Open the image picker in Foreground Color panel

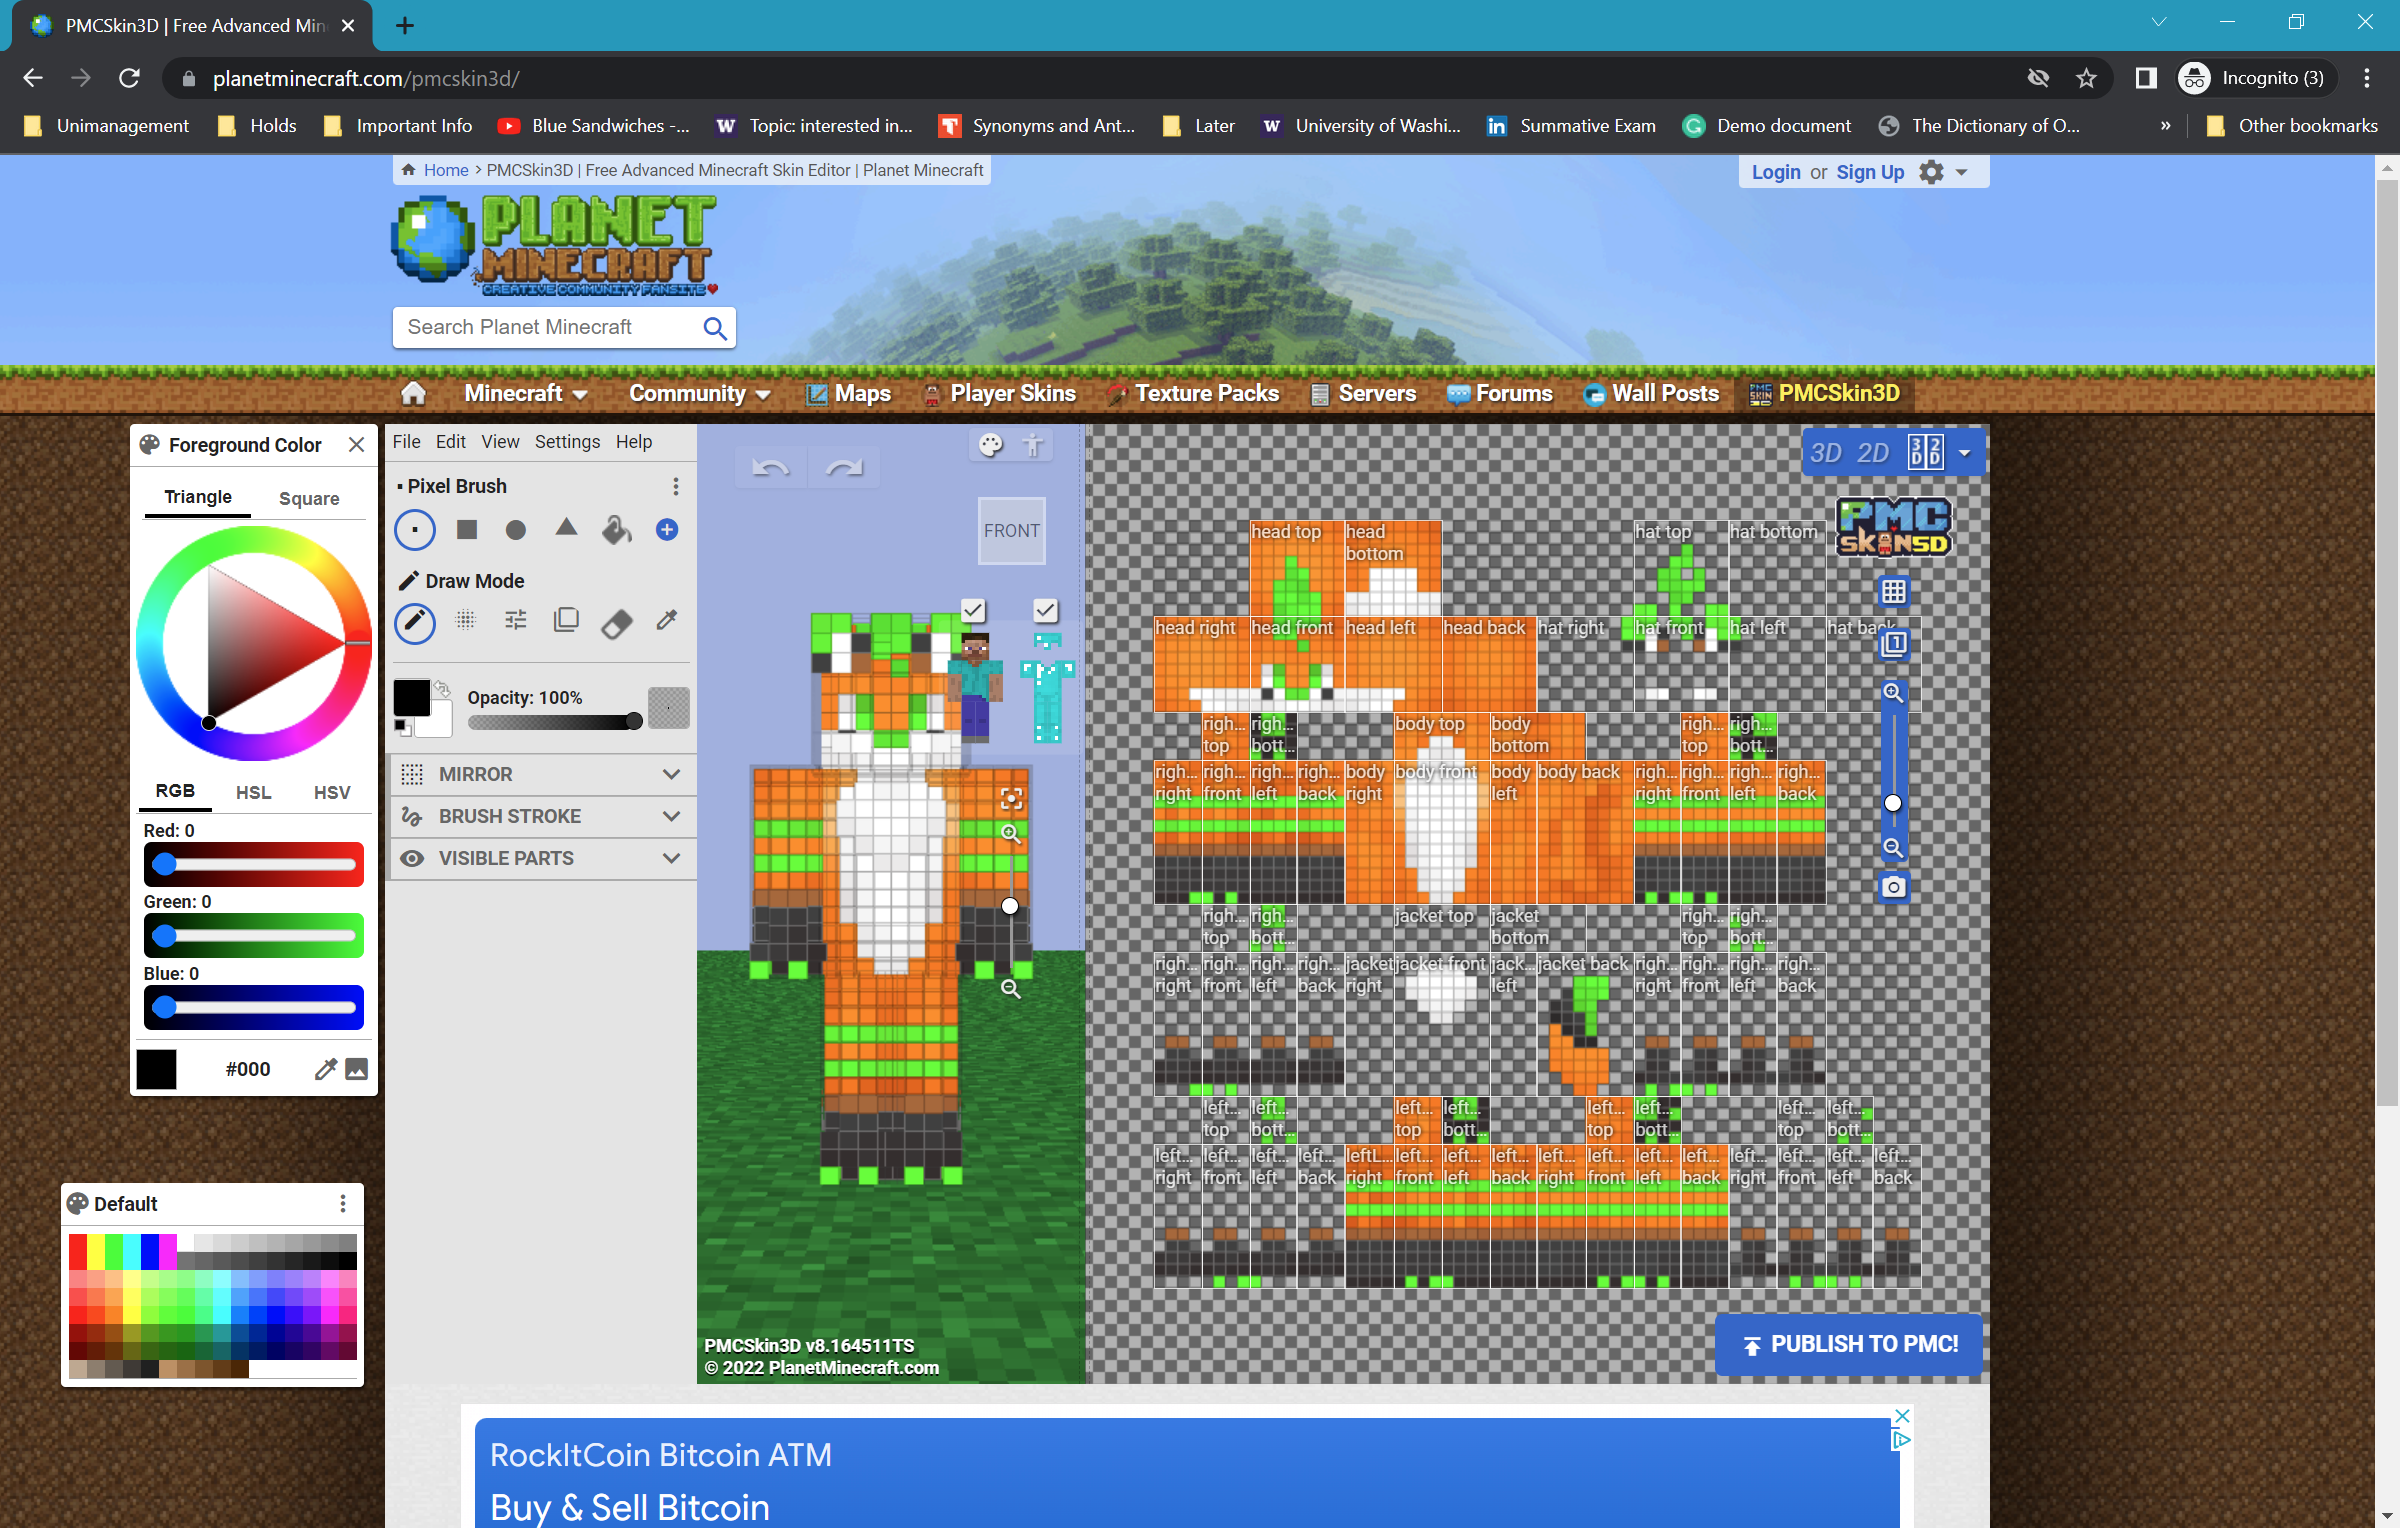click(356, 1069)
